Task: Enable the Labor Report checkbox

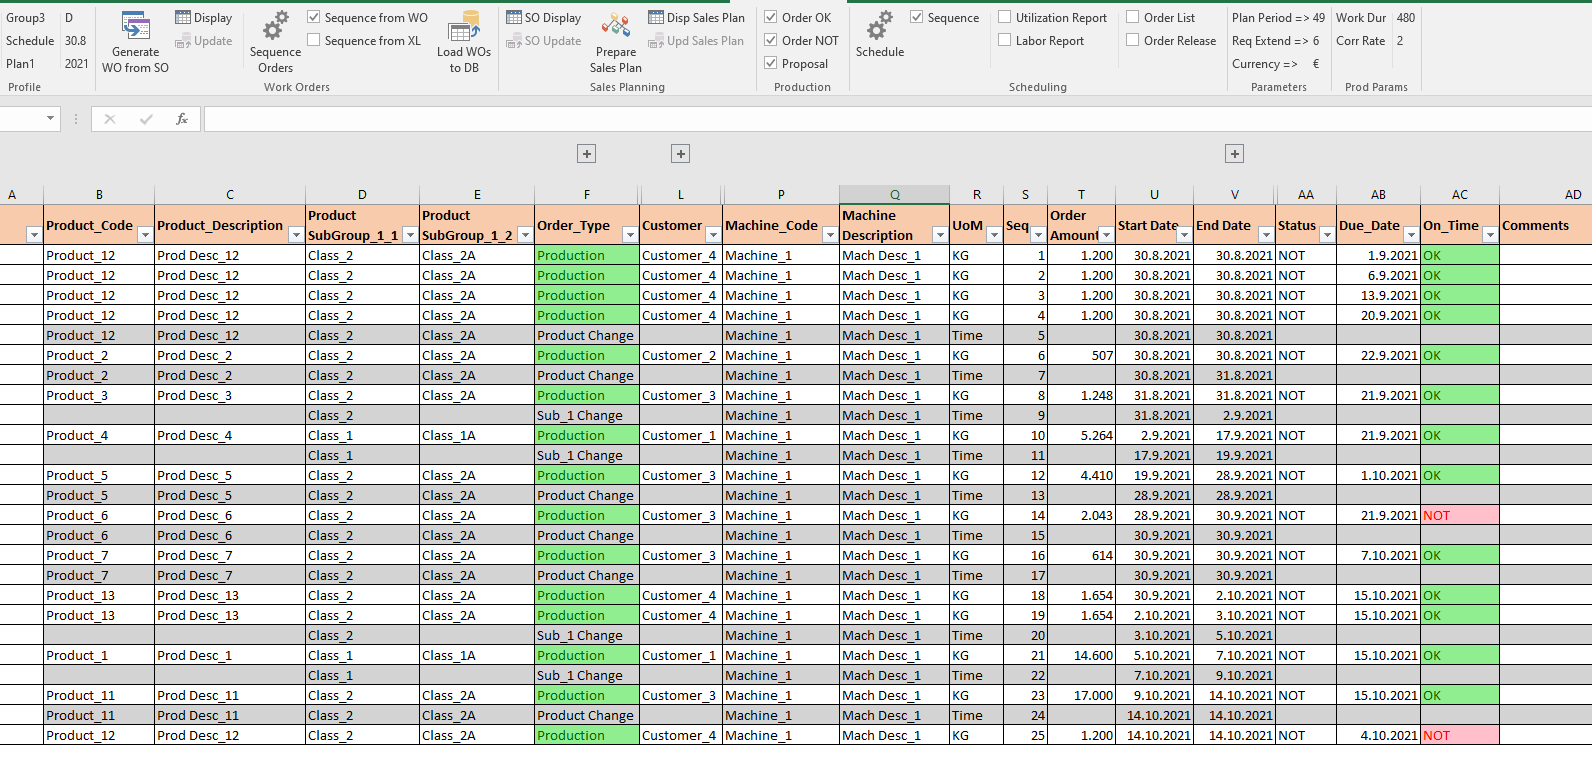Action: pyautogui.click(x=1005, y=40)
